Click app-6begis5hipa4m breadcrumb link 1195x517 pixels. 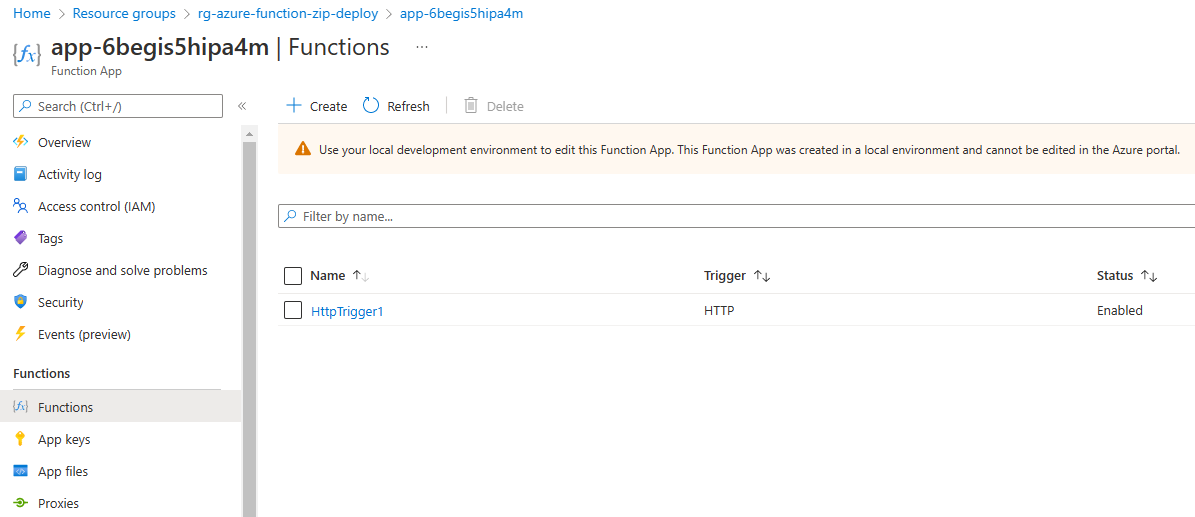461,14
